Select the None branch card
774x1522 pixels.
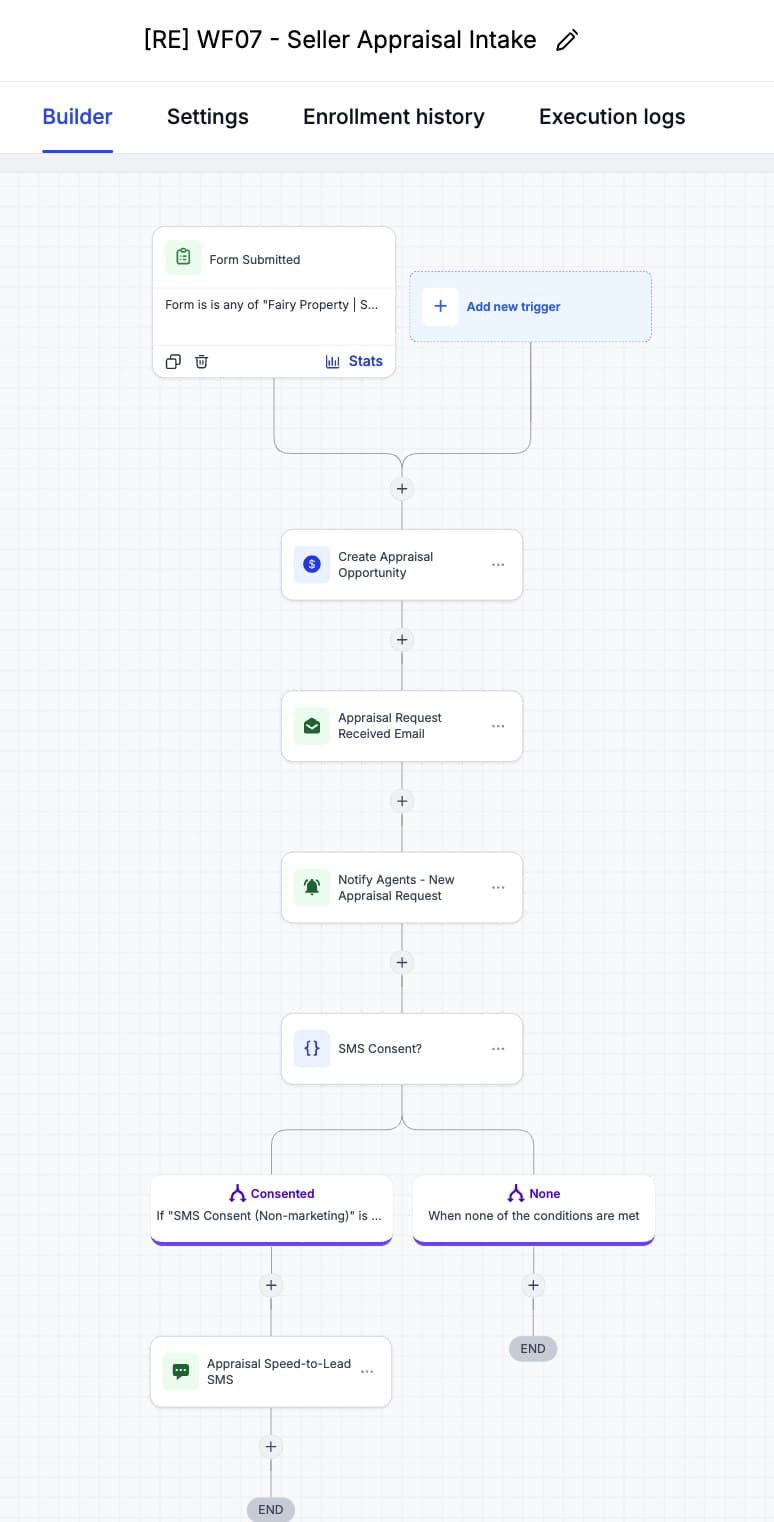click(x=533, y=1209)
